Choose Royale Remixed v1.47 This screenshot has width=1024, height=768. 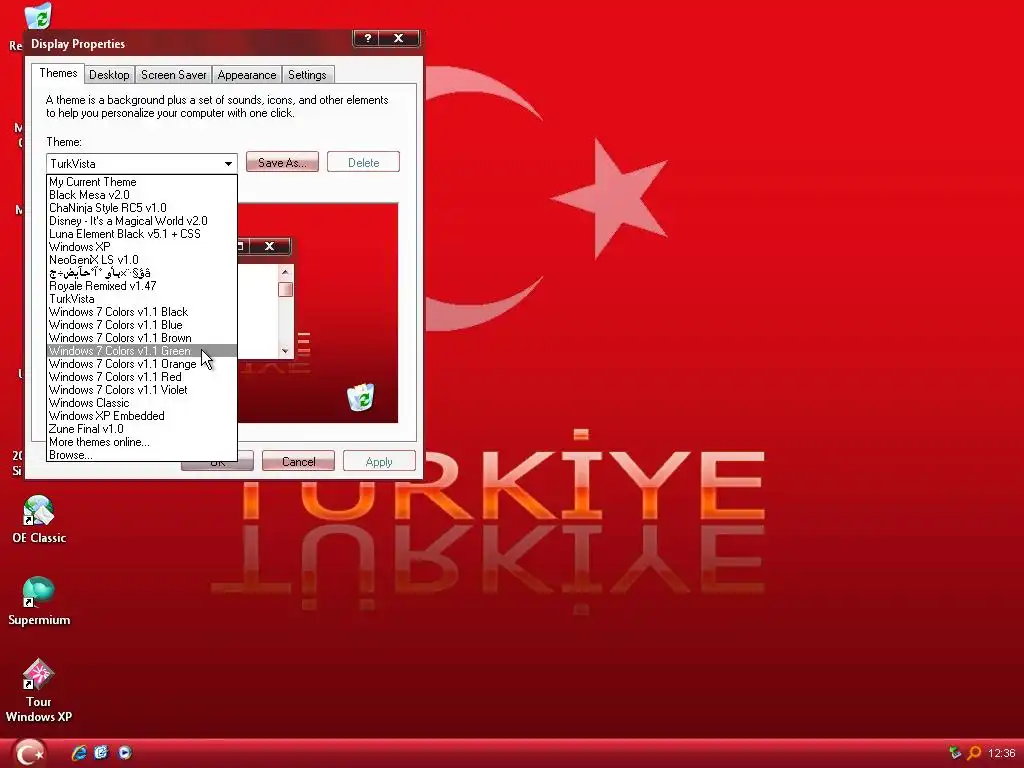pos(142,286)
